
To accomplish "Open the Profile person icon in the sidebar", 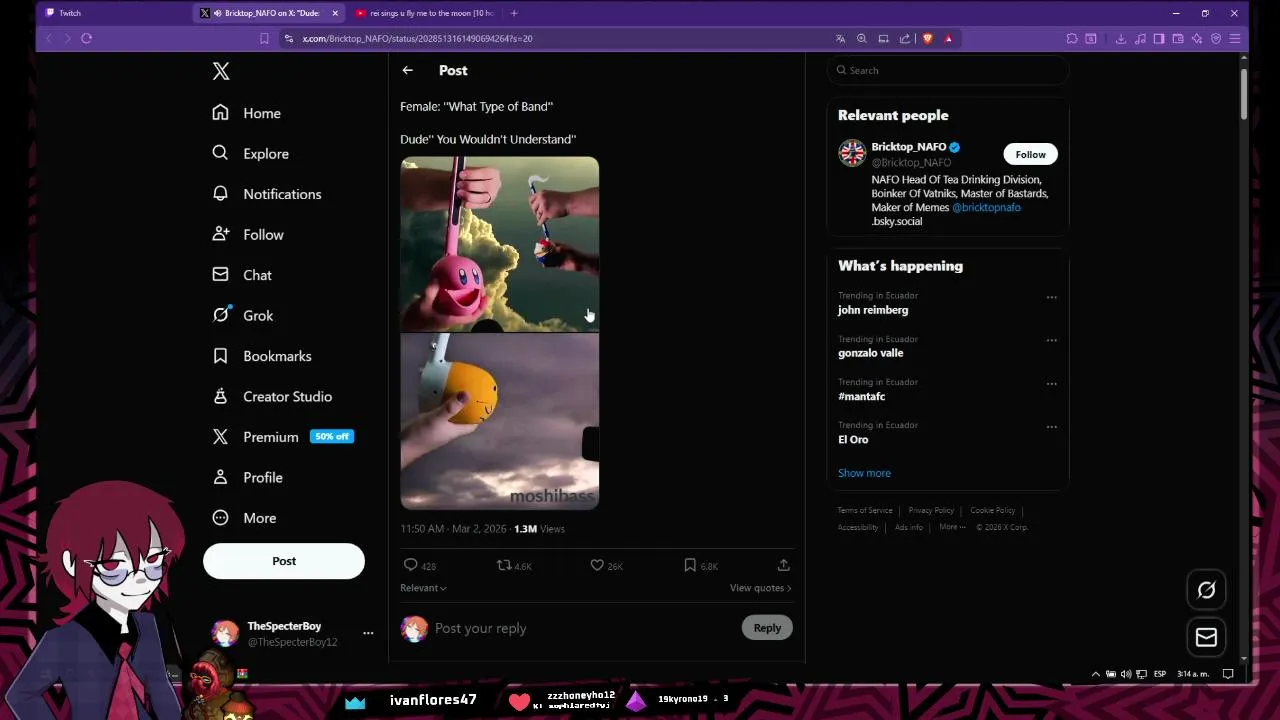I will coord(221,477).
